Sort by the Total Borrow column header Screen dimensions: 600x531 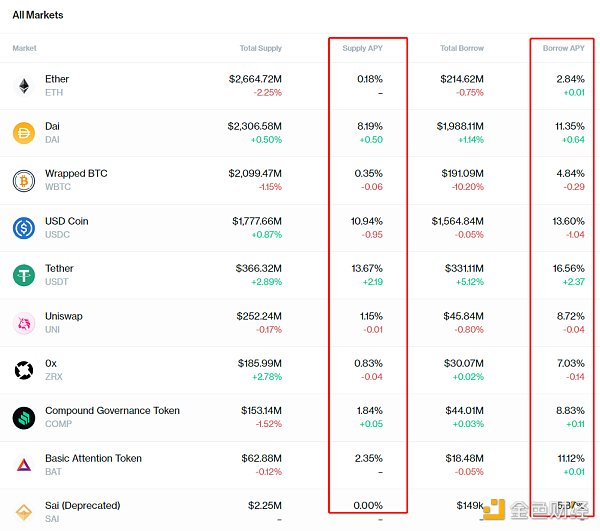point(462,48)
